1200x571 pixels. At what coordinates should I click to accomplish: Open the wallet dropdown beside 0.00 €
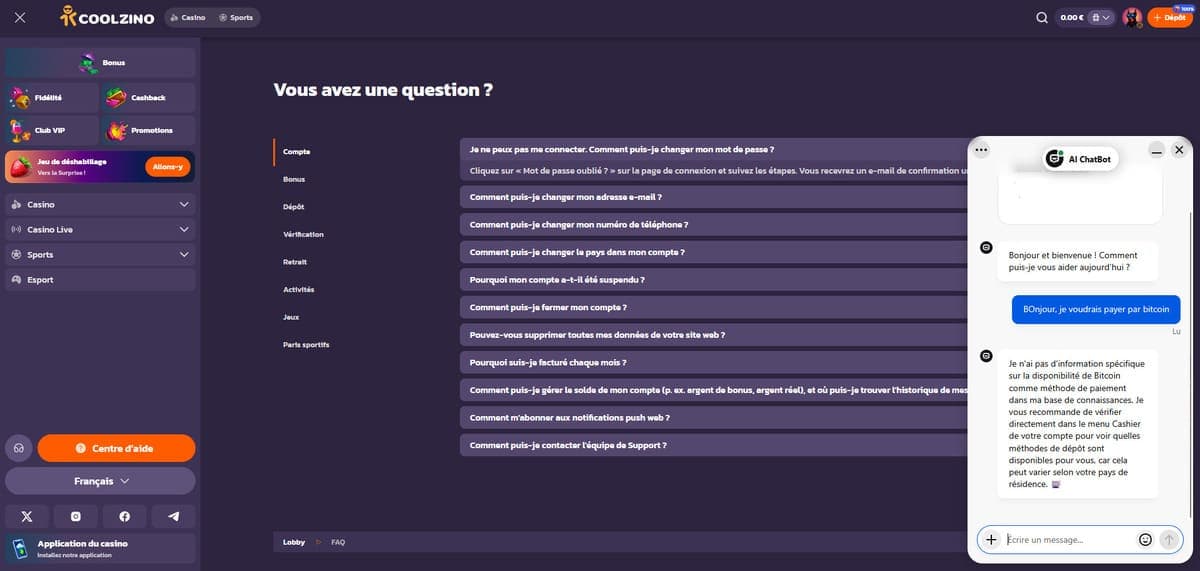coord(1102,17)
